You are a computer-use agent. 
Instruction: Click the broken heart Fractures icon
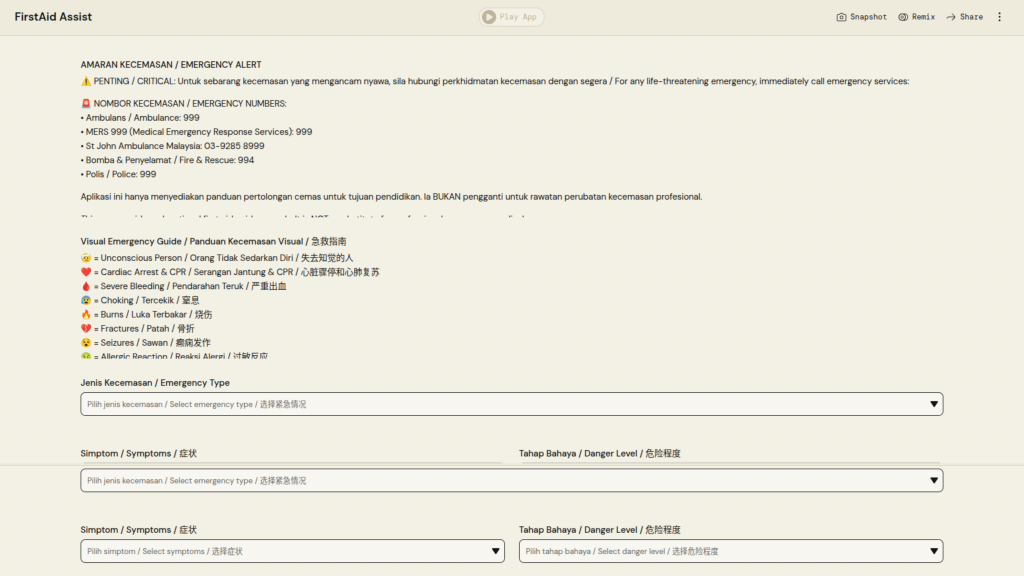pyautogui.click(x=86, y=328)
